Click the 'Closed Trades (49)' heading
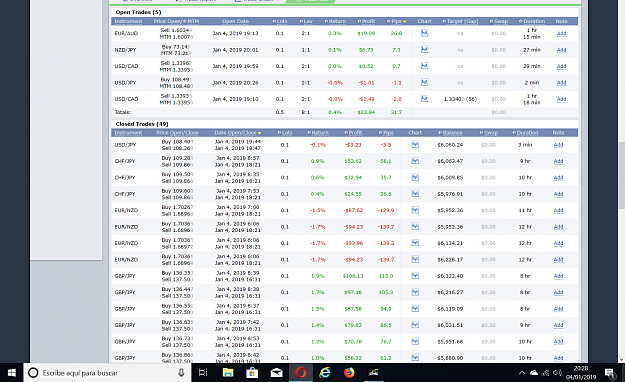Viewport: 625px width, 382px height. (x=142, y=124)
